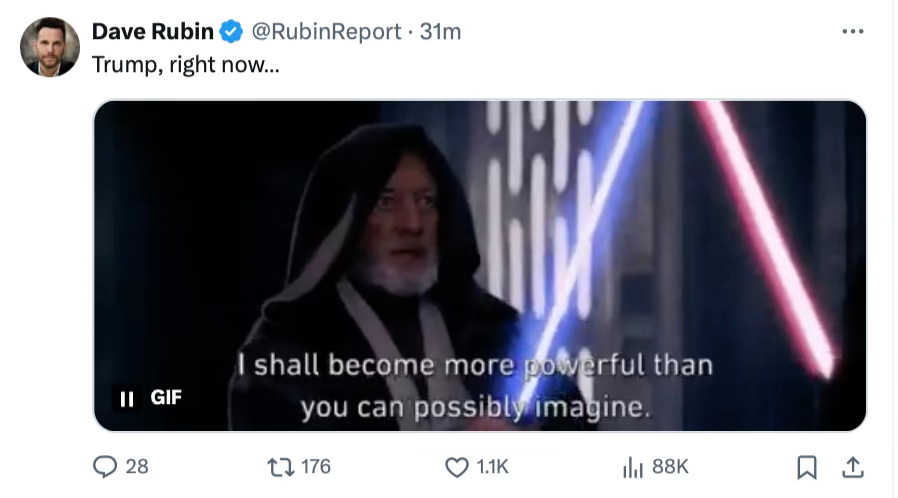Like the tweet with heart icon
Viewport: 898px width, 498px height.
coord(456,468)
